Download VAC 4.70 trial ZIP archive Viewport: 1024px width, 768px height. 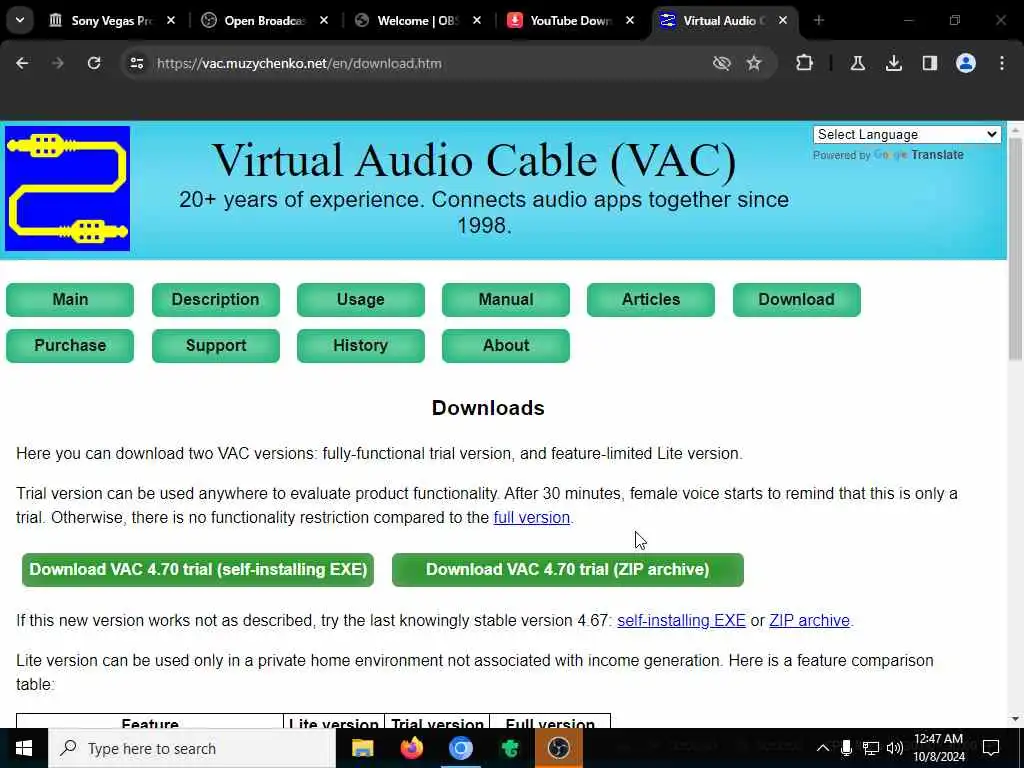click(568, 570)
